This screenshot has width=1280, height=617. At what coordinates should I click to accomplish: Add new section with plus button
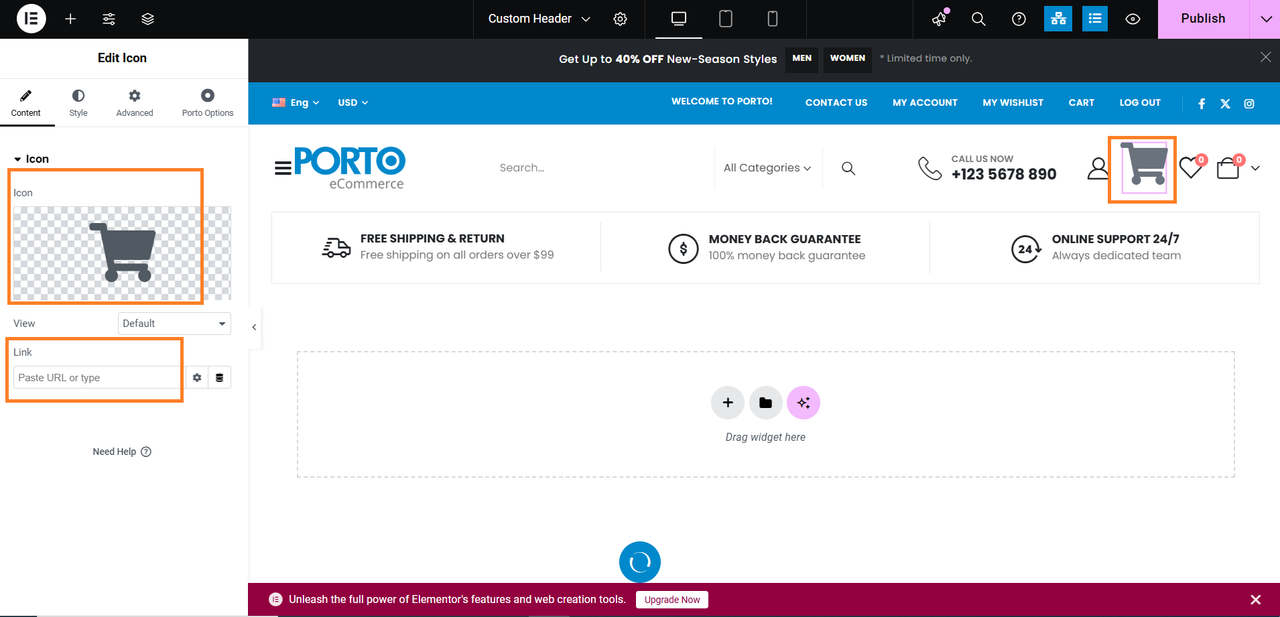pyautogui.click(x=728, y=403)
